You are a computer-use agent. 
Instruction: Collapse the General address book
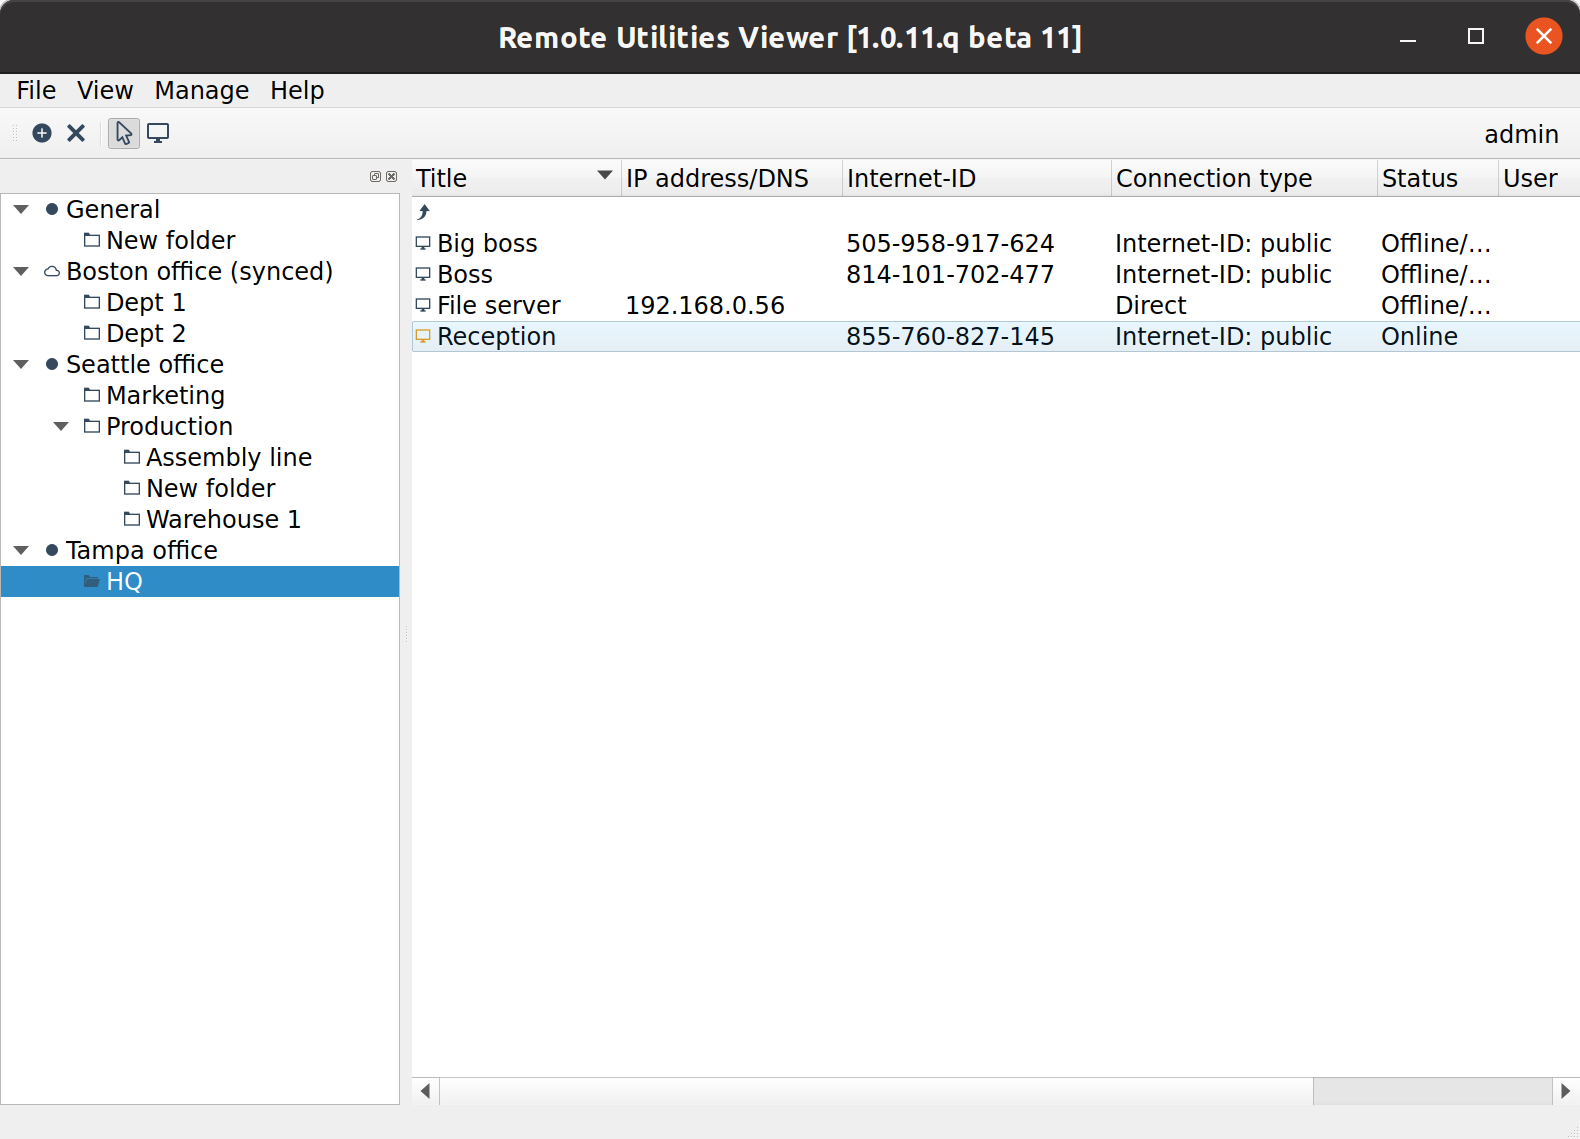click(x=21, y=210)
